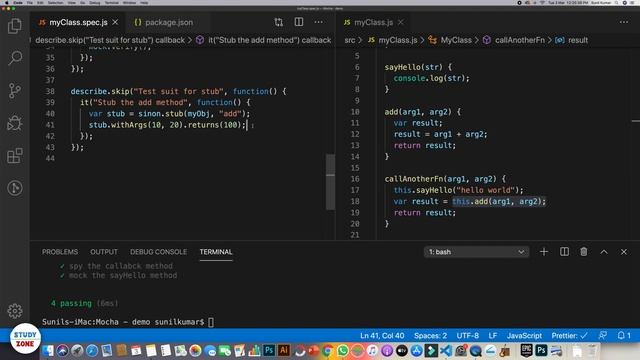The image size is (640, 360).
Task: Open Google Chrome from the dock
Action: point(327,350)
